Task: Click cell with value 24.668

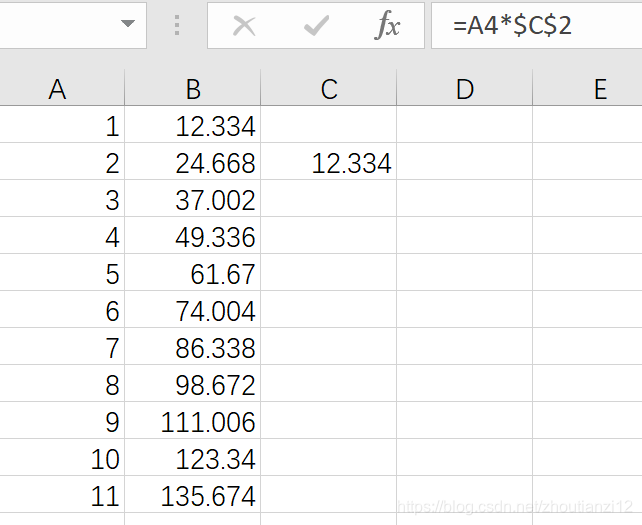Action: [x=193, y=161]
